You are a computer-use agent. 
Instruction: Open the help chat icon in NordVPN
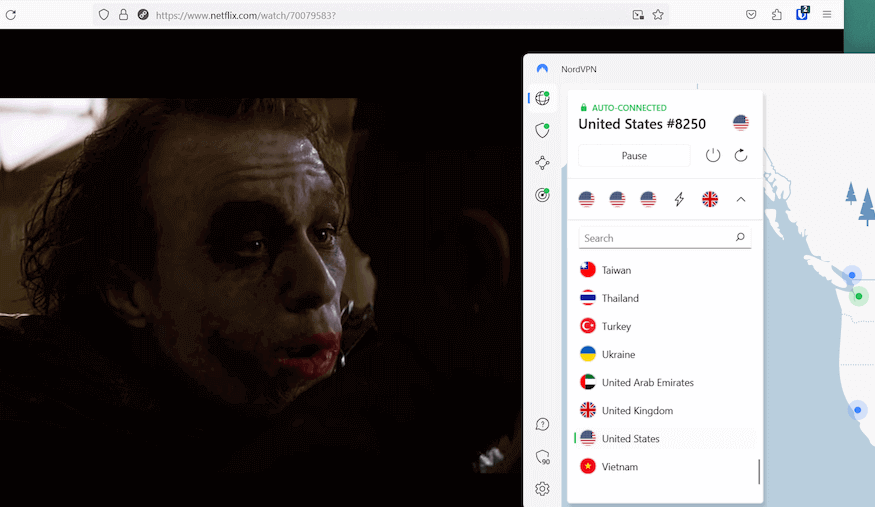[x=542, y=424]
